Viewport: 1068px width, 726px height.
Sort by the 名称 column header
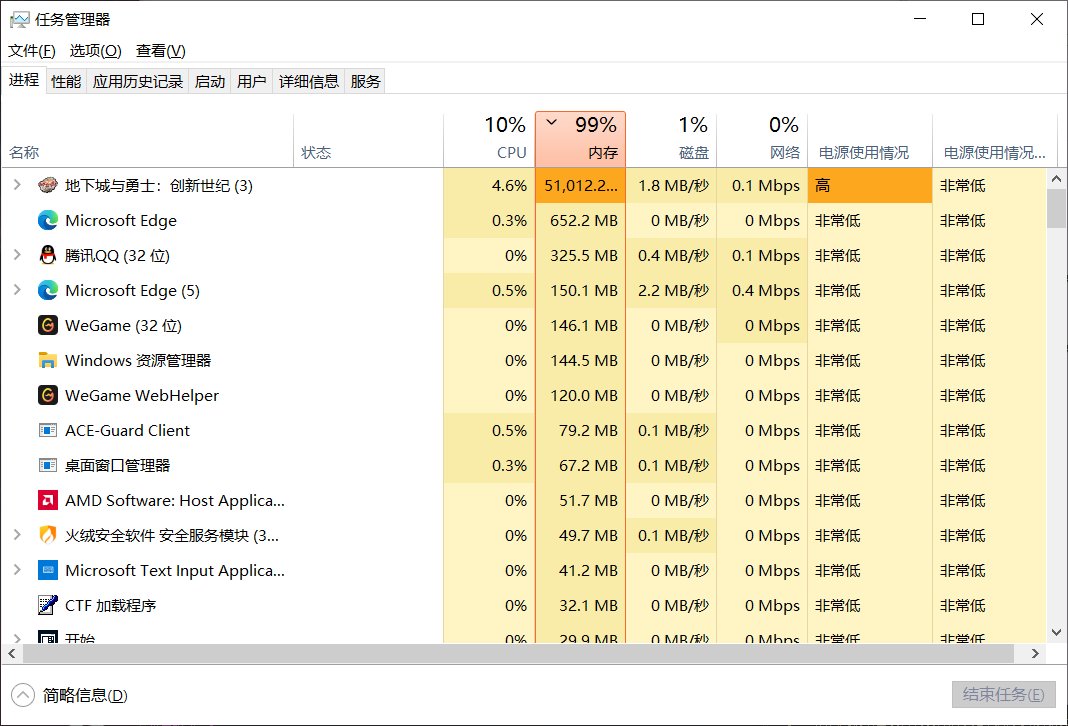pyautogui.click(x=147, y=140)
